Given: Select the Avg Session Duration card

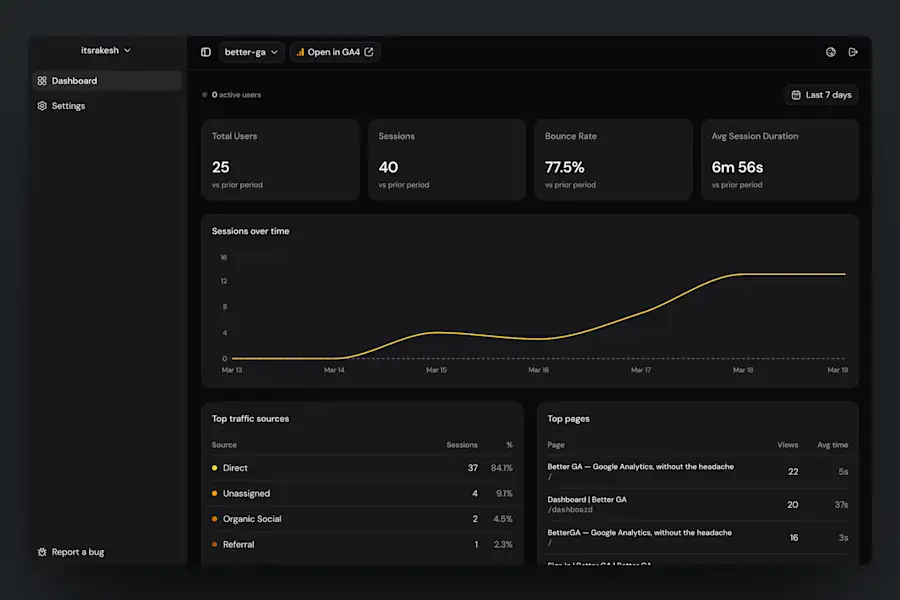Looking at the screenshot, I should (779, 160).
